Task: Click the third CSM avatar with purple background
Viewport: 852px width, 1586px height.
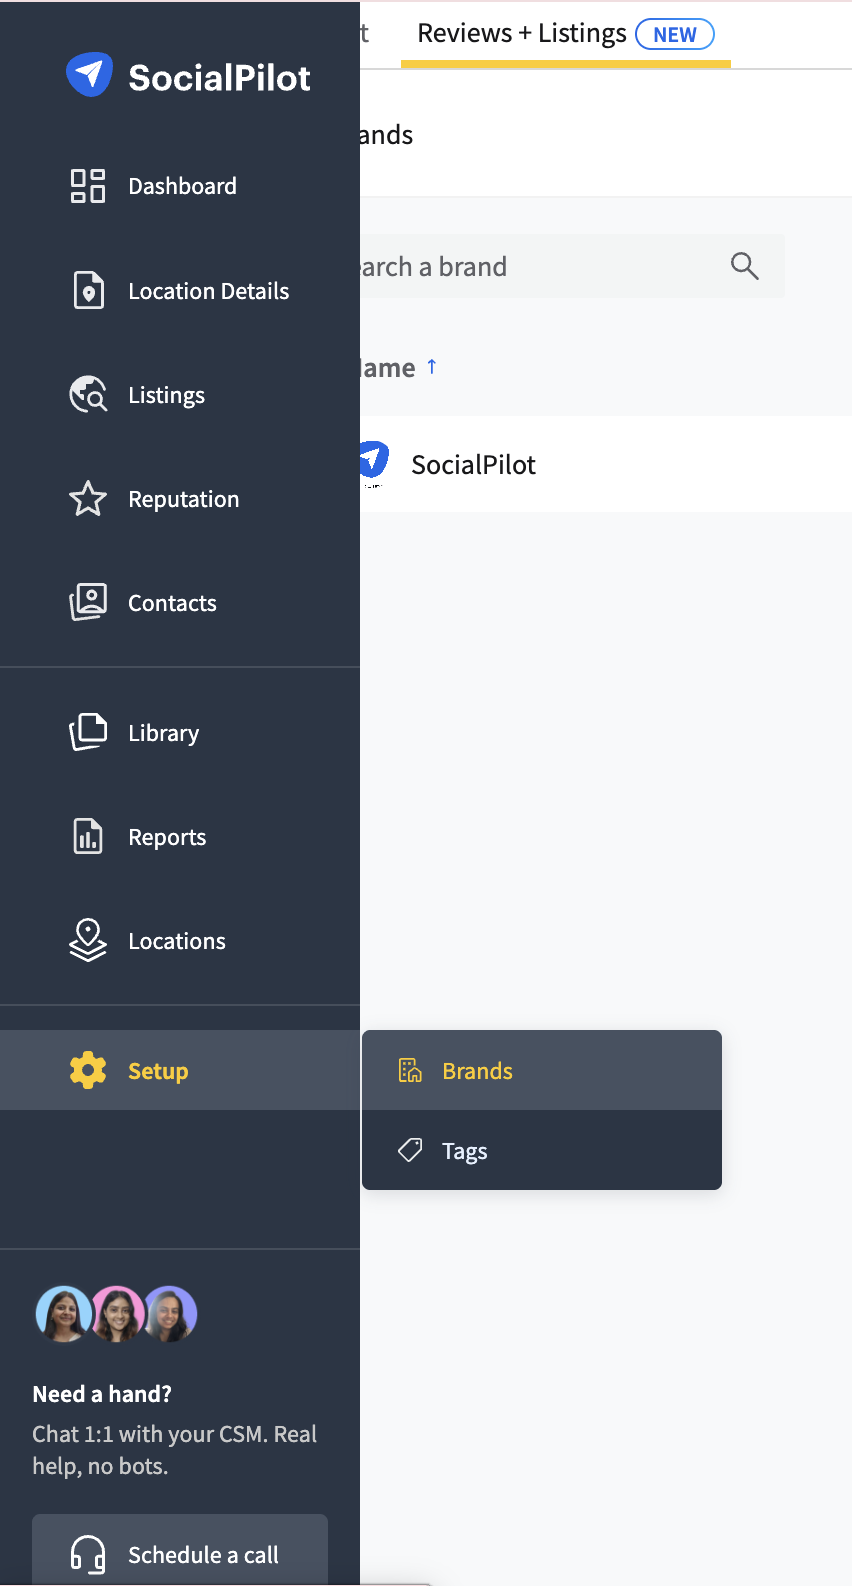Action: [172, 1313]
